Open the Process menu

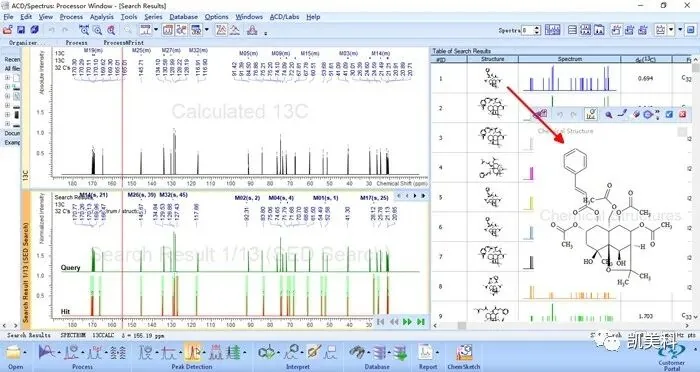point(71,17)
